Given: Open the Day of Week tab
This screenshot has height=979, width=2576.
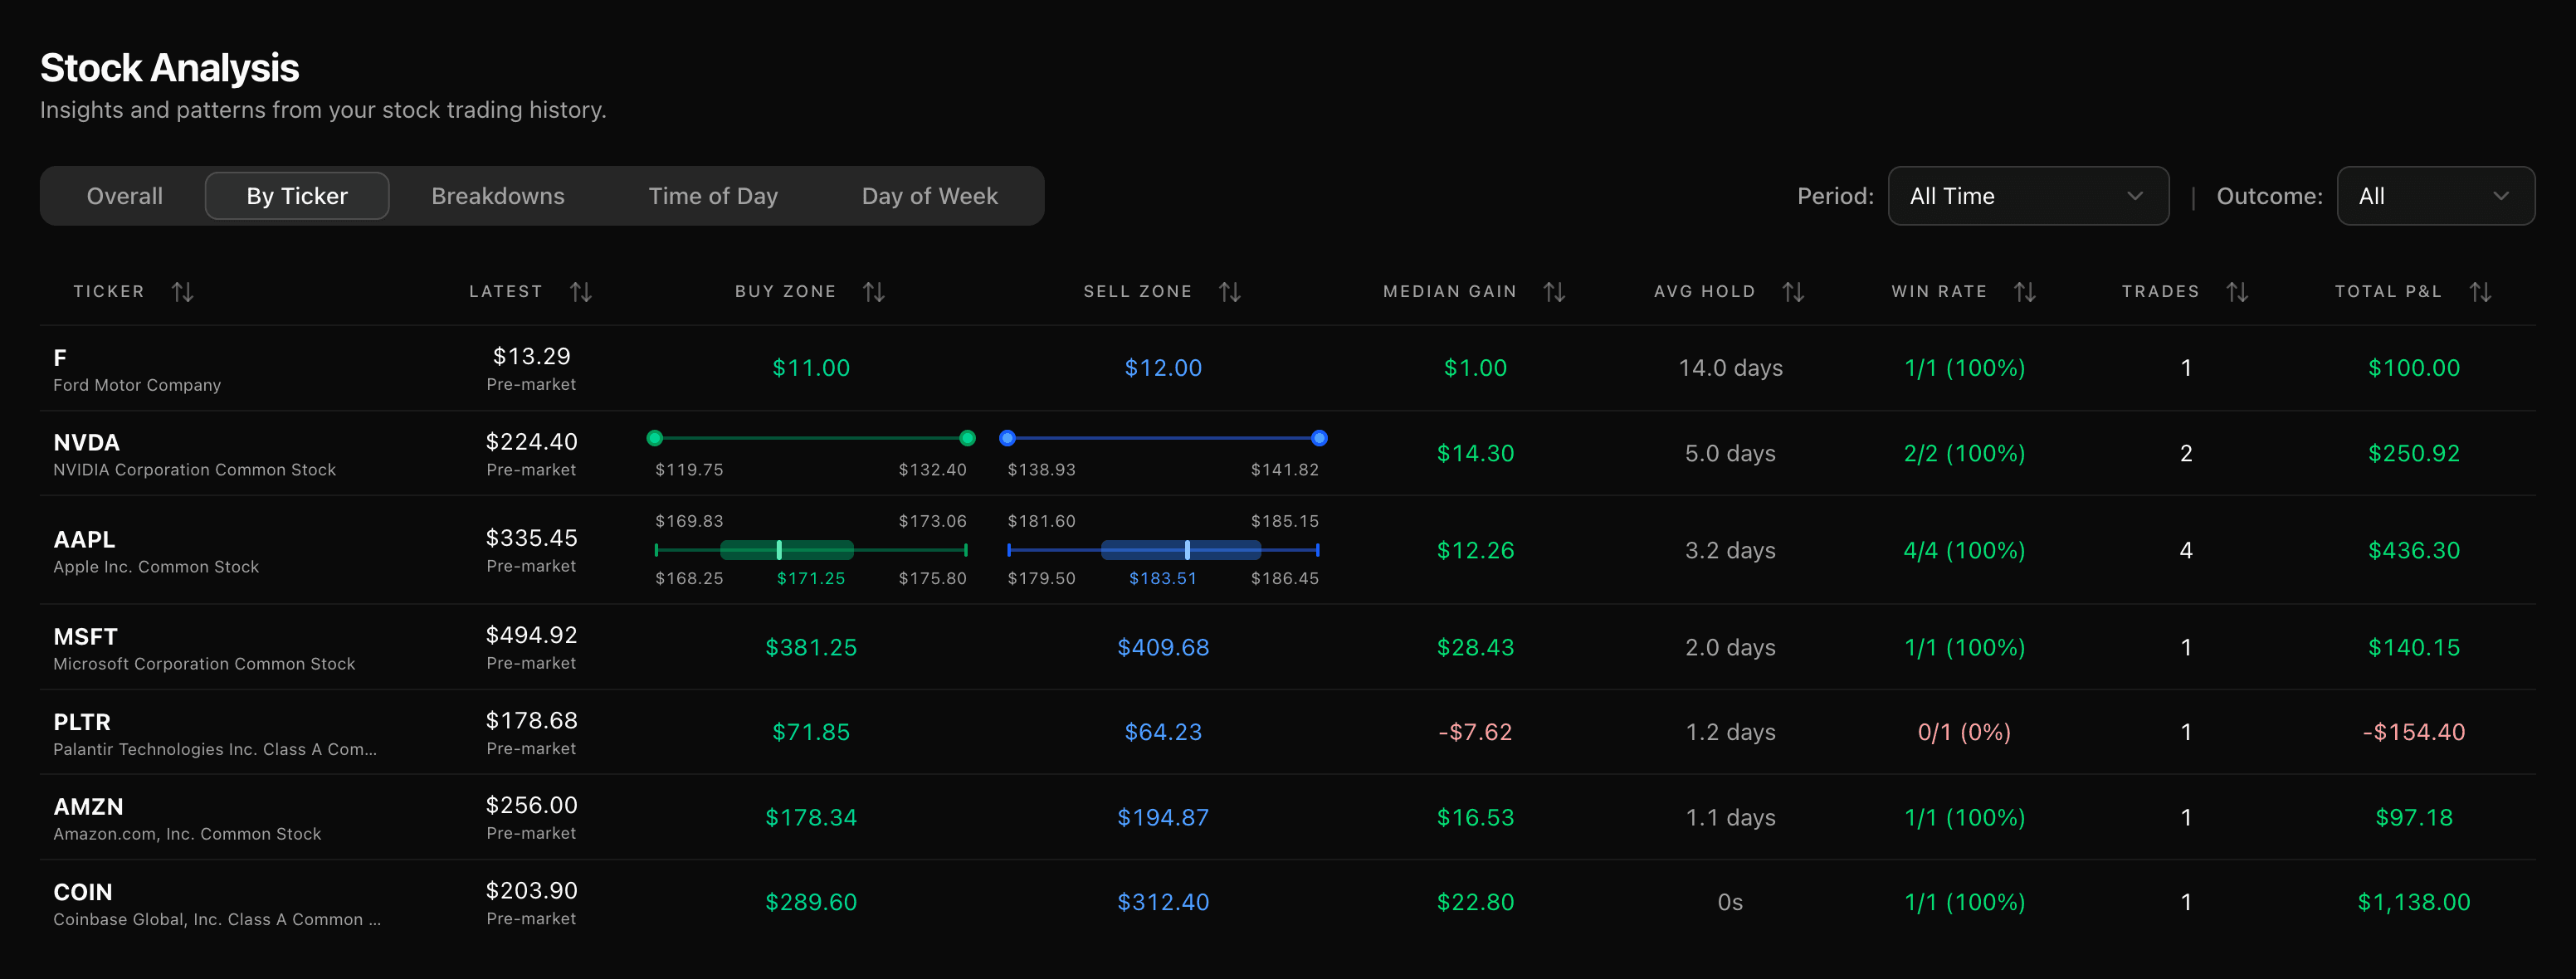Looking at the screenshot, I should pos(930,196).
